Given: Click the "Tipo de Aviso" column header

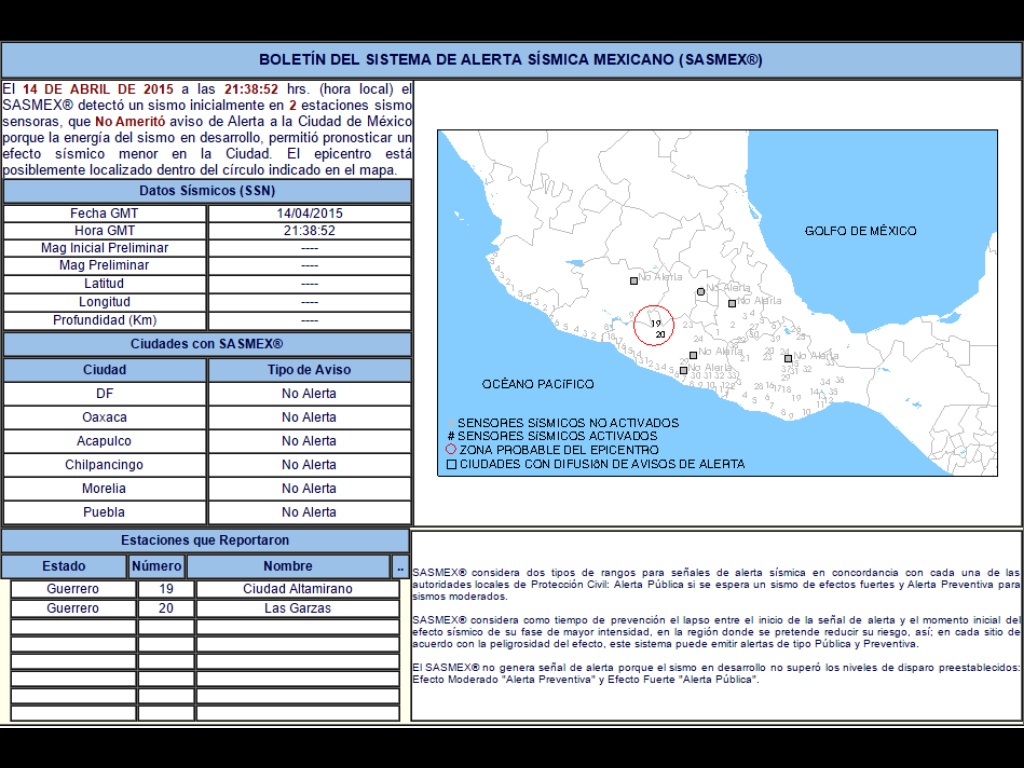Looking at the screenshot, I should point(310,370).
